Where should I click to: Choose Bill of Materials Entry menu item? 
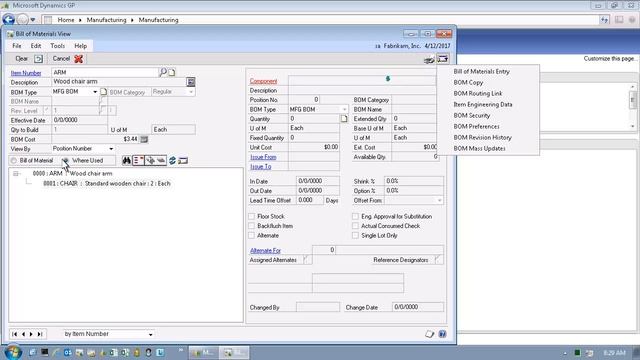click(x=482, y=71)
